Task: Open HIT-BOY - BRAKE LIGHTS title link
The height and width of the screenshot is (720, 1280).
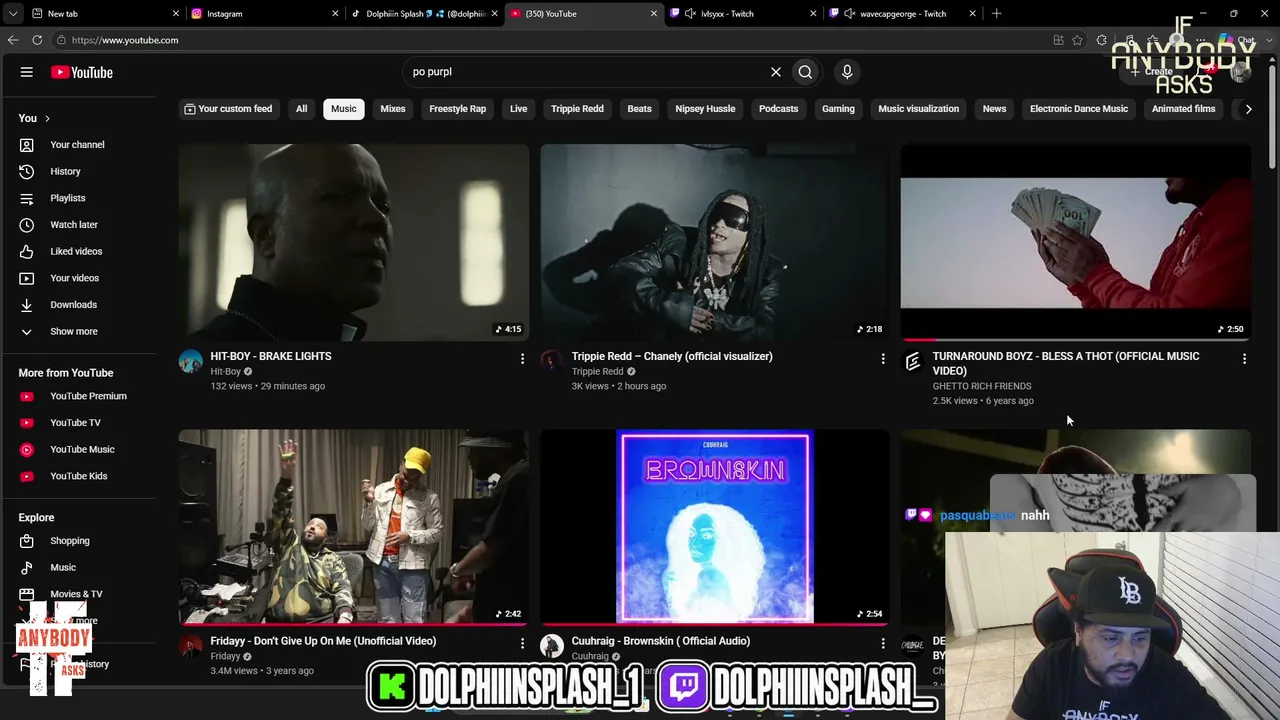Action: [x=271, y=356]
